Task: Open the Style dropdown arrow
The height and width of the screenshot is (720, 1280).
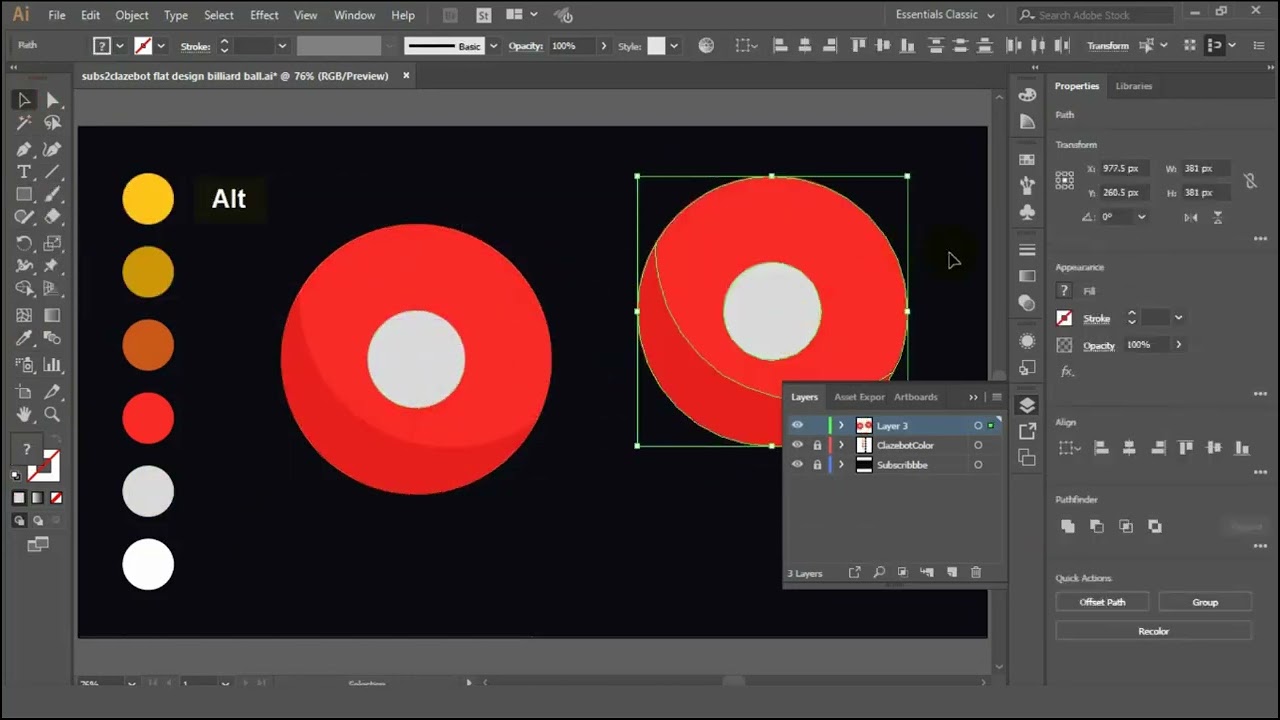Action: [x=674, y=46]
